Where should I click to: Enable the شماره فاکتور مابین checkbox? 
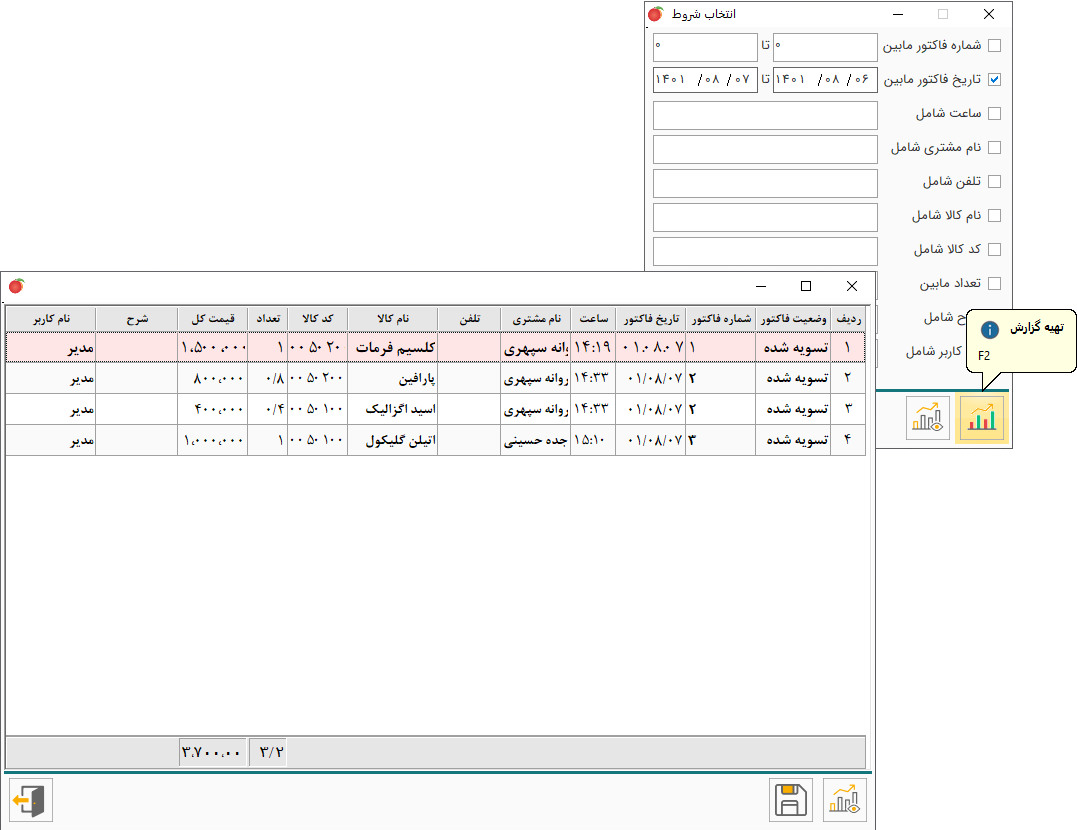pyautogui.click(x=994, y=46)
